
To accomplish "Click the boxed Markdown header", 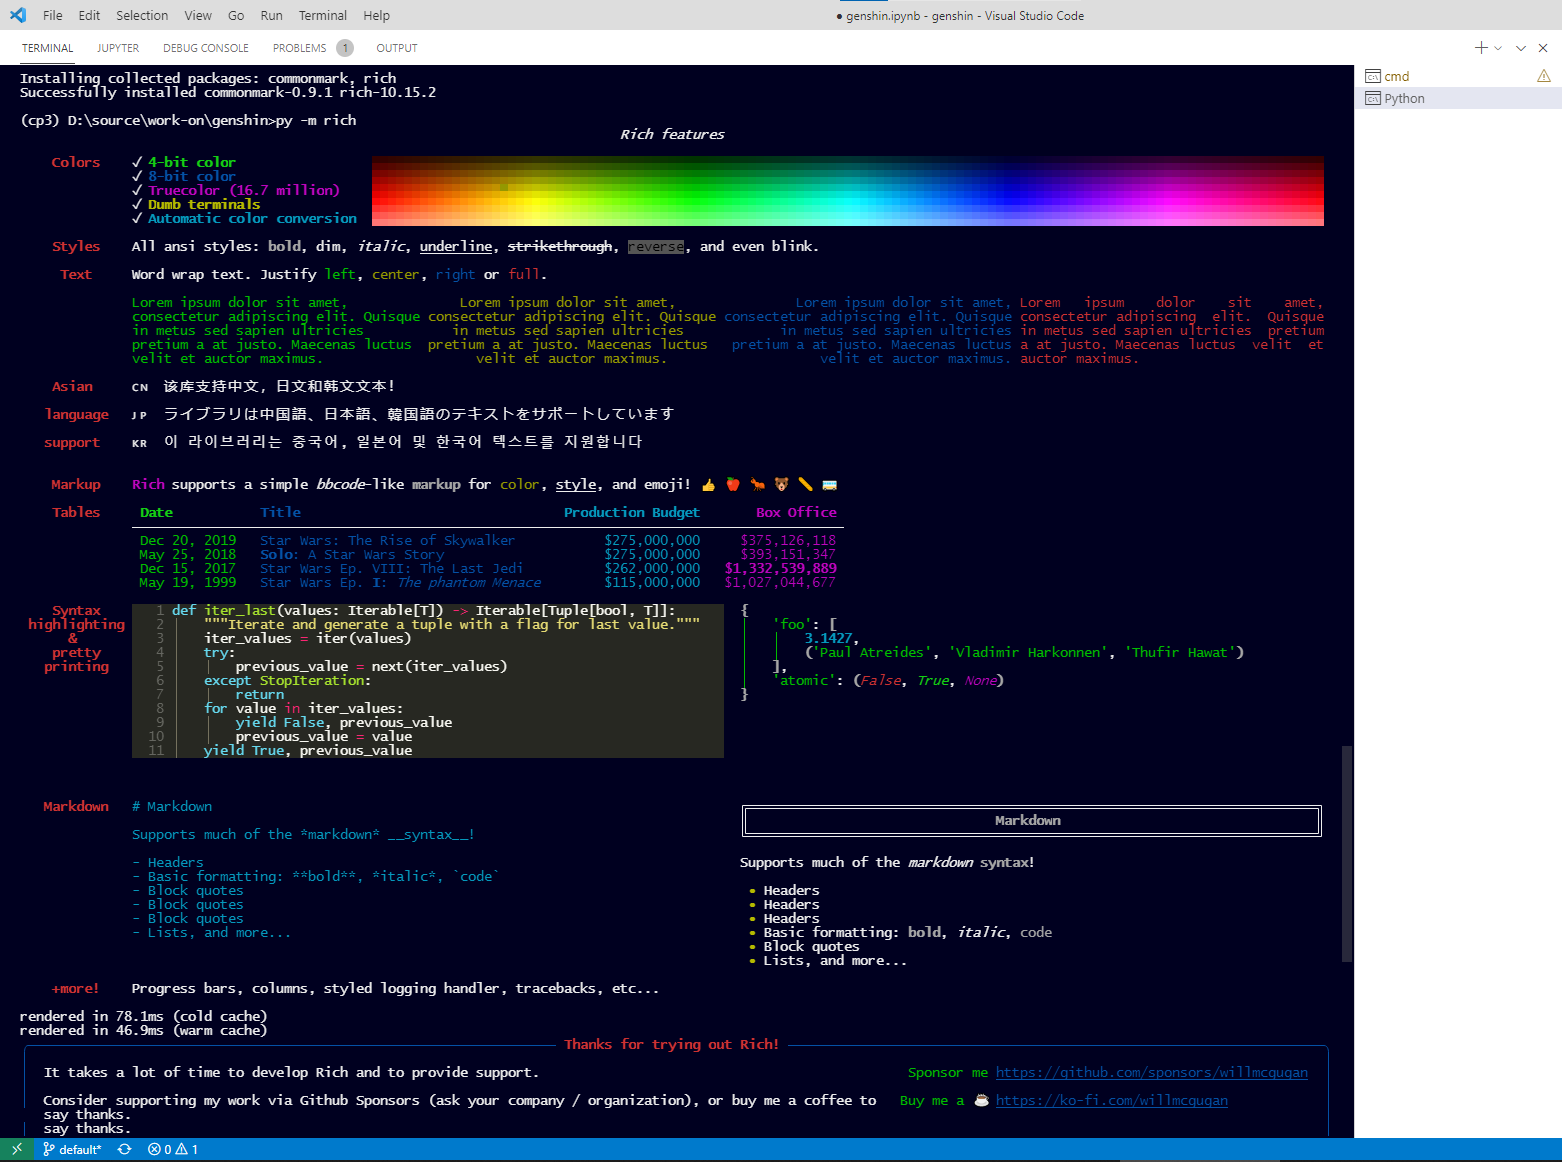I will (1031, 820).
